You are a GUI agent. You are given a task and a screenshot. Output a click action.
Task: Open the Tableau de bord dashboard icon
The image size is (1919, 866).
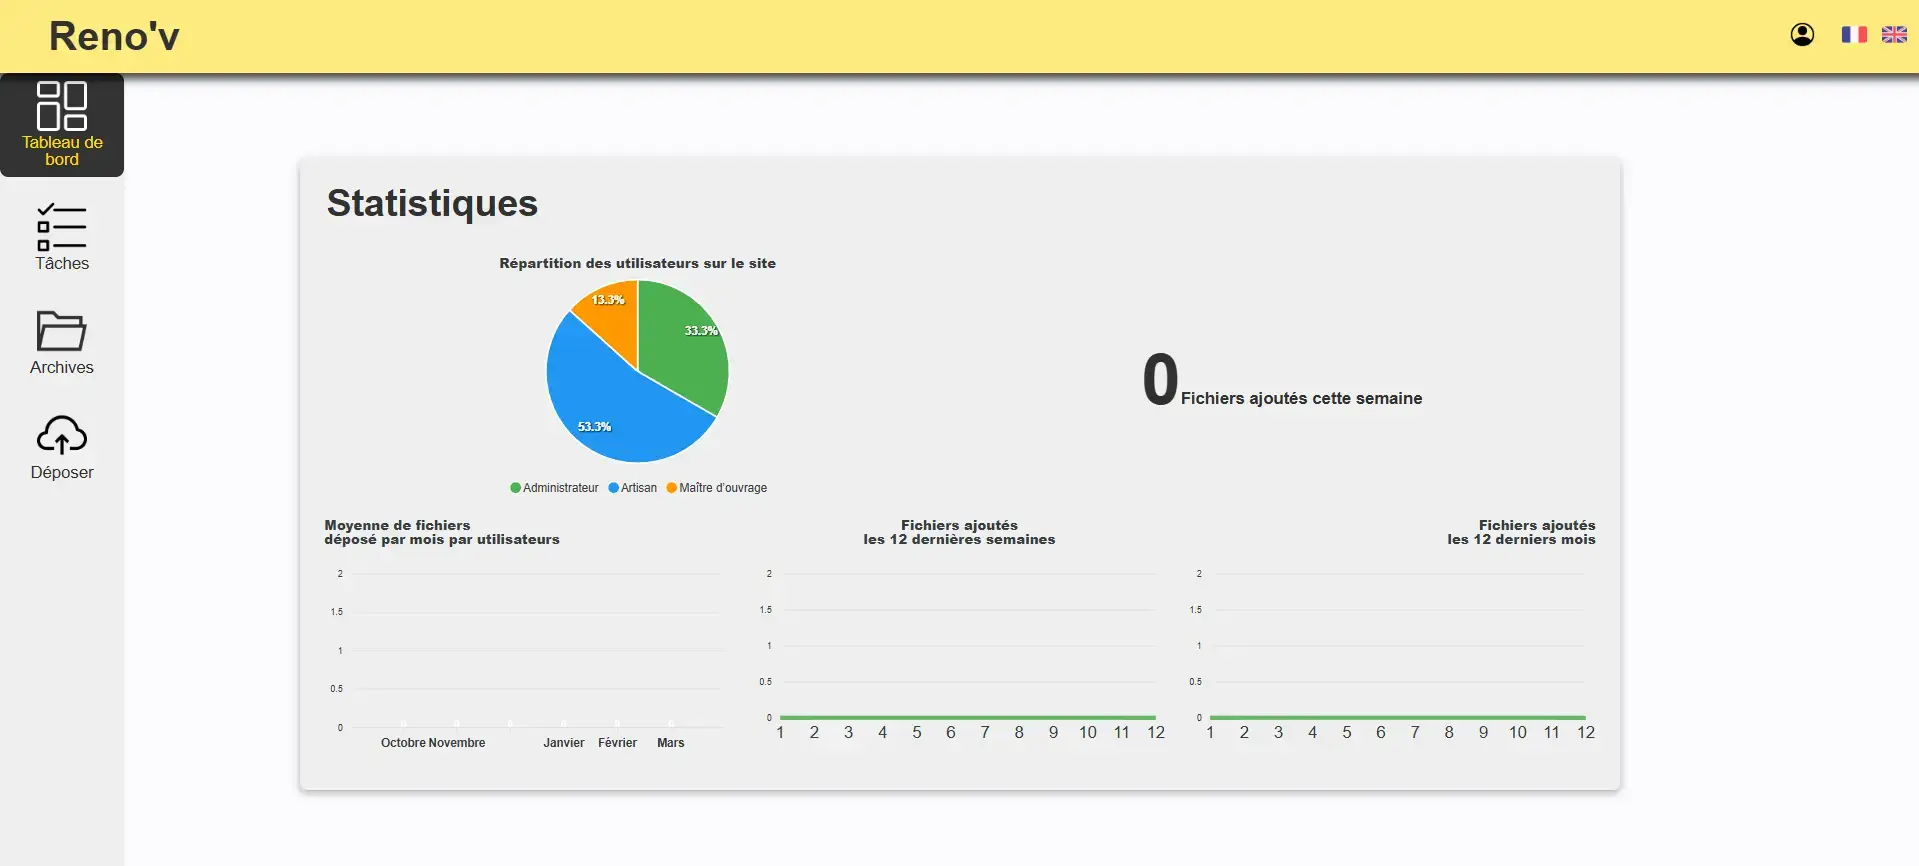62,106
